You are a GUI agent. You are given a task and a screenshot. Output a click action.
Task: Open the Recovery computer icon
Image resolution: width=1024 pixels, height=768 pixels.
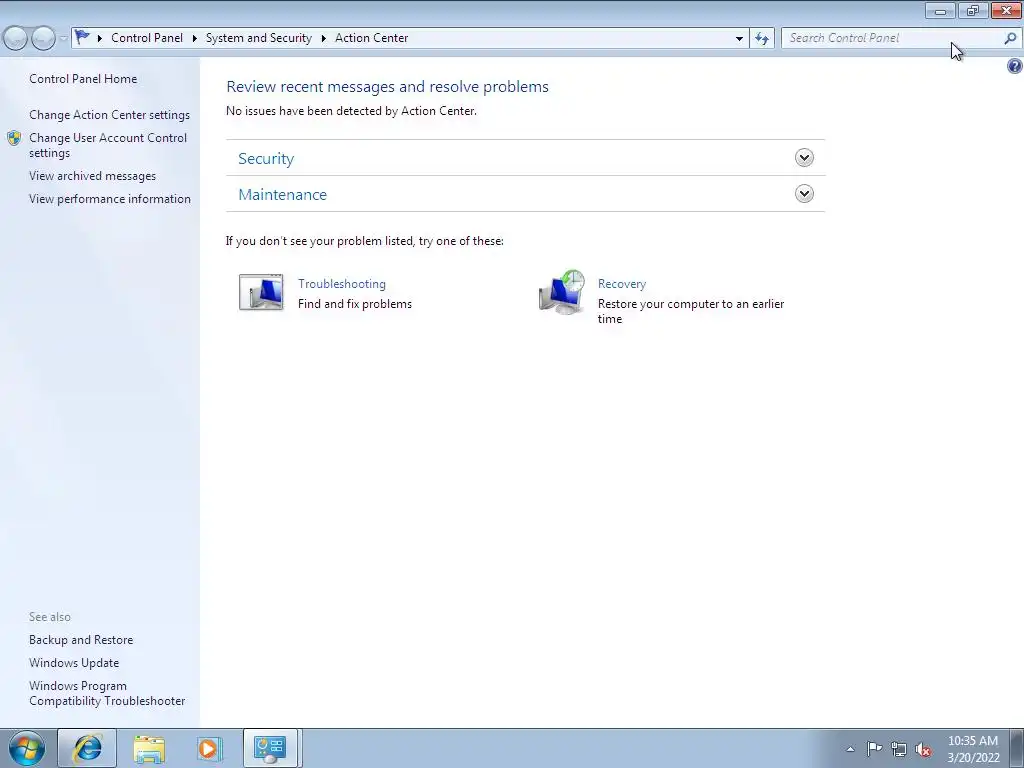click(x=562, y=292)
